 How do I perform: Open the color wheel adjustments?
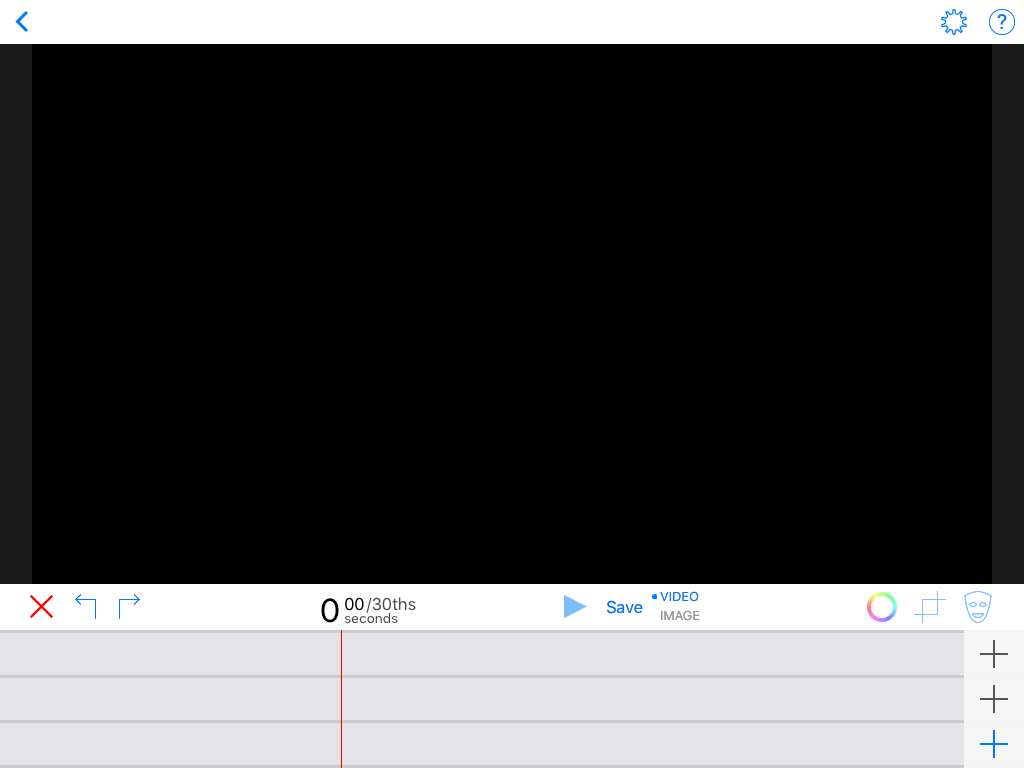[881, 607]
